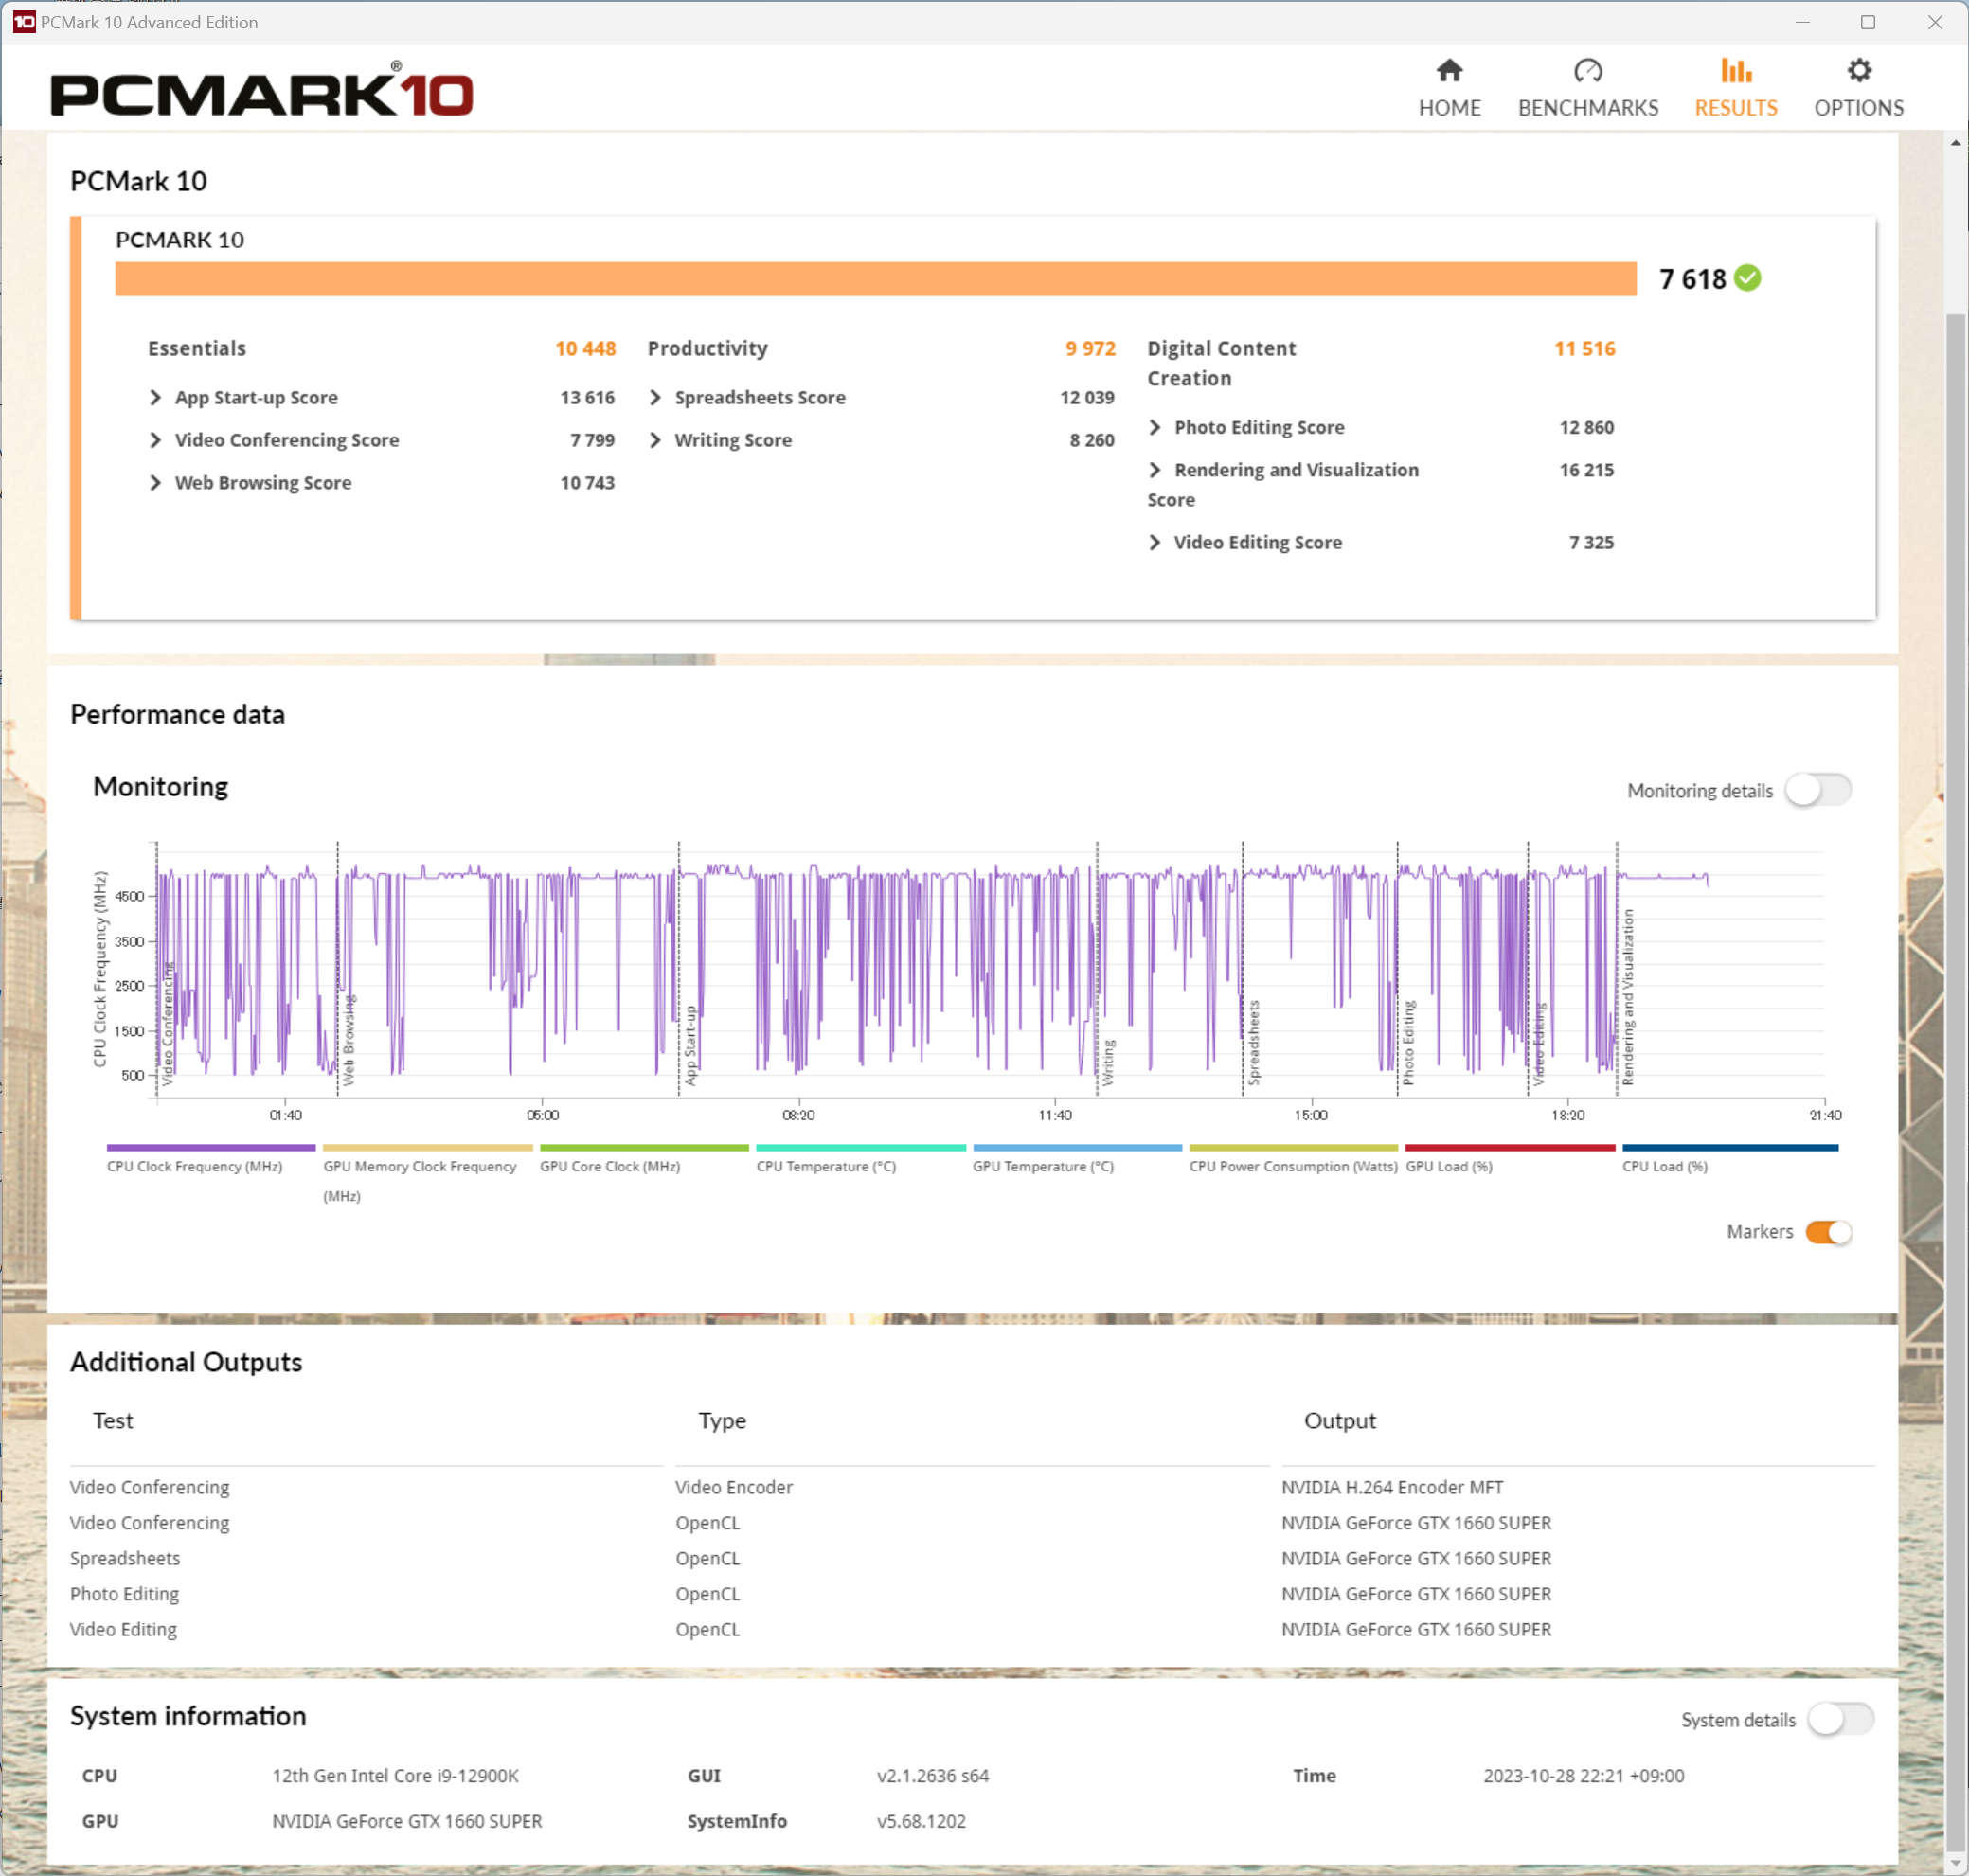Expand the App Start-up Score row
1969x1876 pixels.
tap(155, 398)
